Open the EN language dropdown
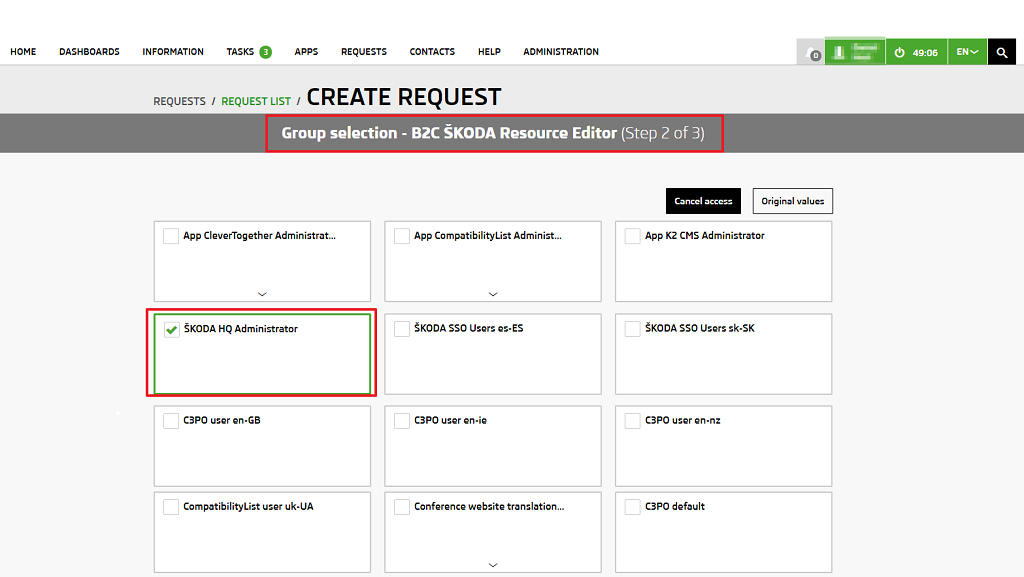The image size is (1024, 577). point(967,52)
